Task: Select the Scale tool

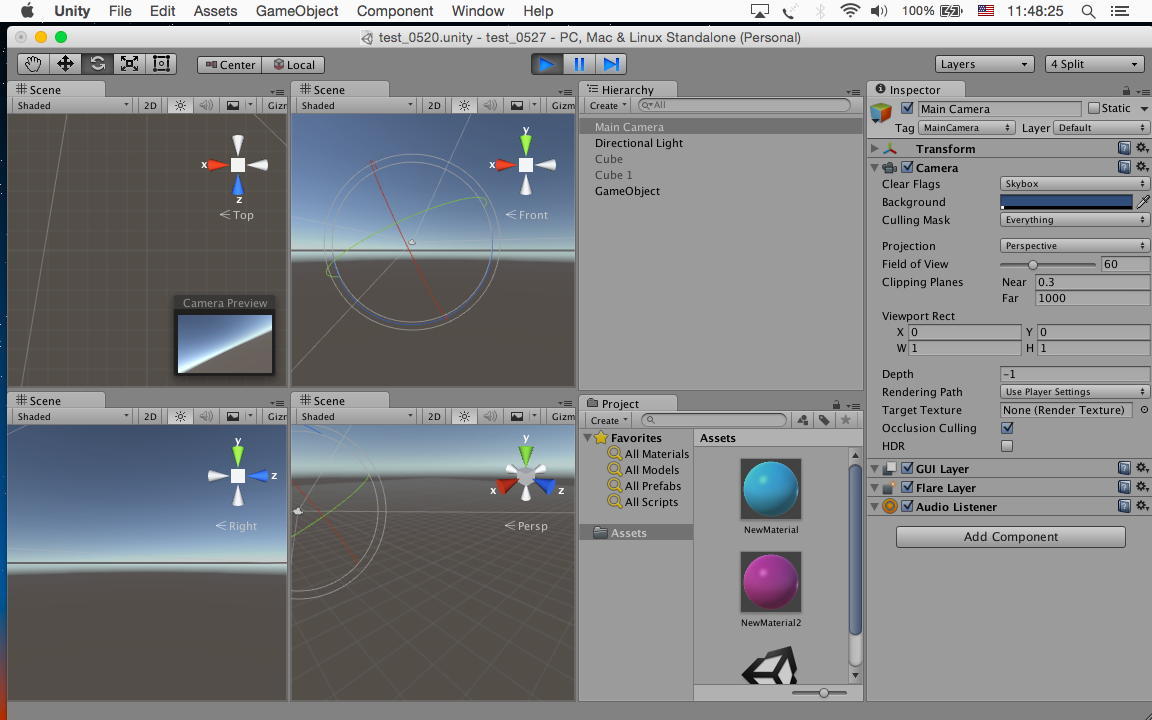Action: [x=129, y=64]
